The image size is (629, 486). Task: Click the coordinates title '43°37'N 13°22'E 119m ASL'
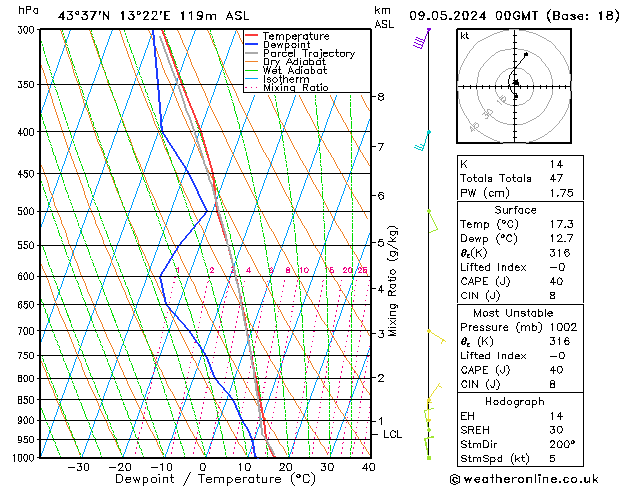coord(153,16)
